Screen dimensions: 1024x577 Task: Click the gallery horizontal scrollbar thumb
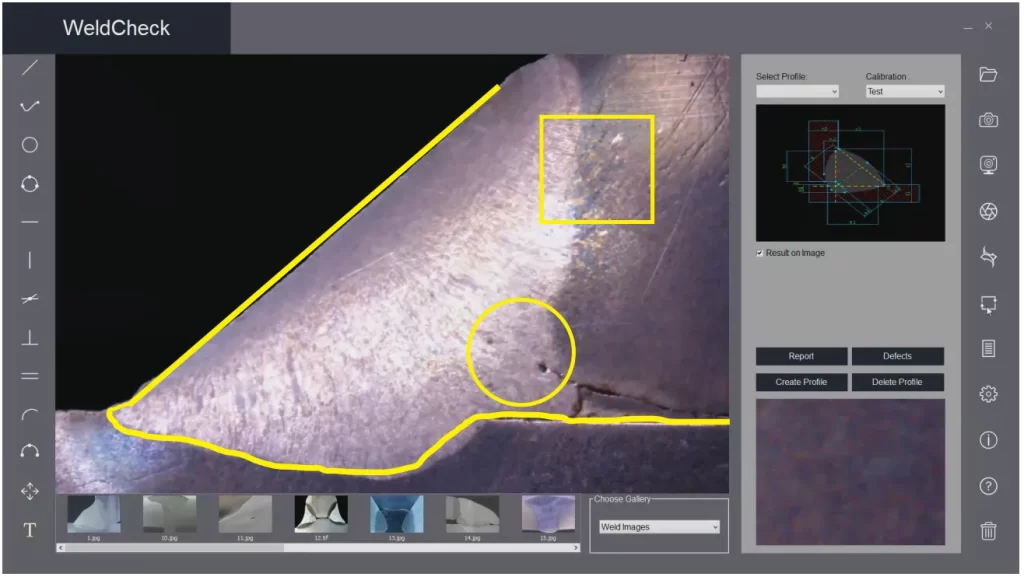(x=174, y=548)
